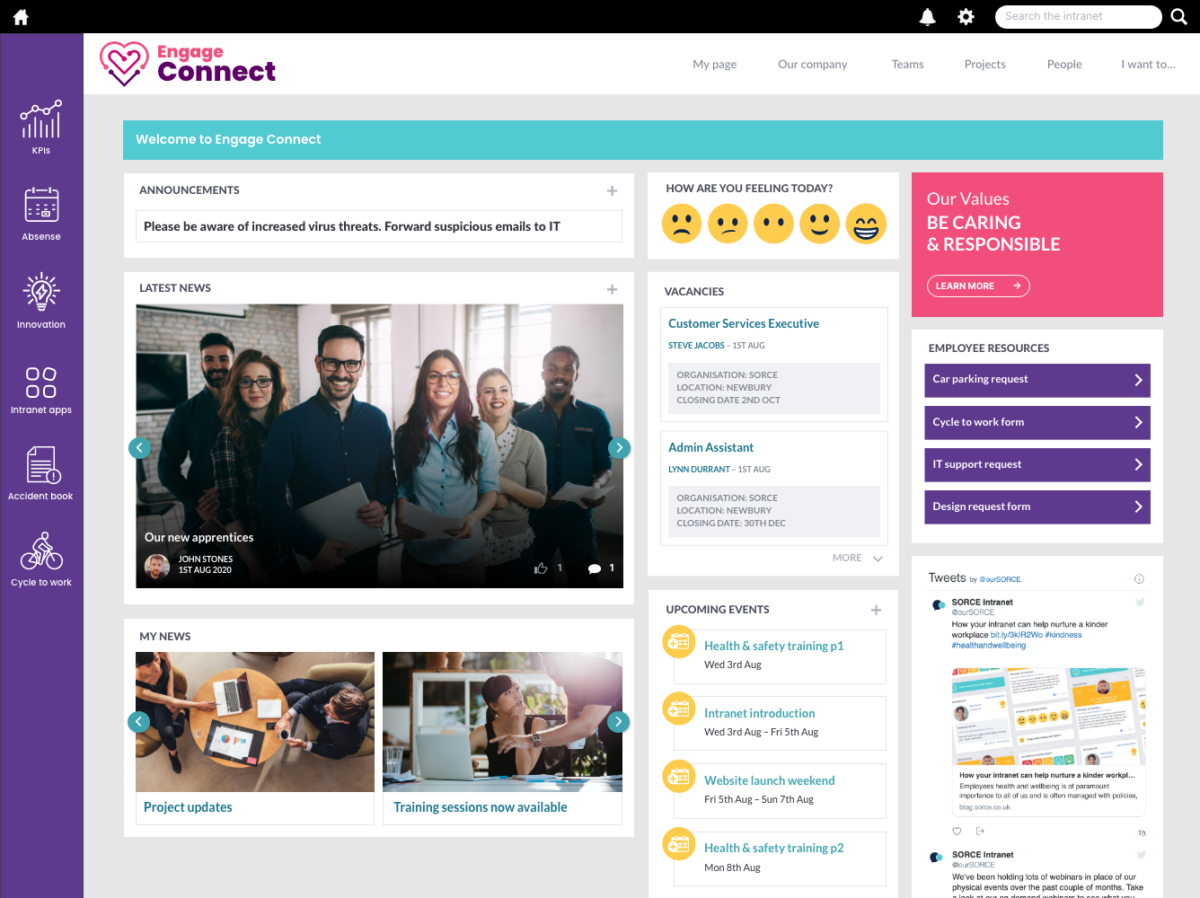Open the Accident book
This screenshot has width=1200, height=898.
(41, 468)
